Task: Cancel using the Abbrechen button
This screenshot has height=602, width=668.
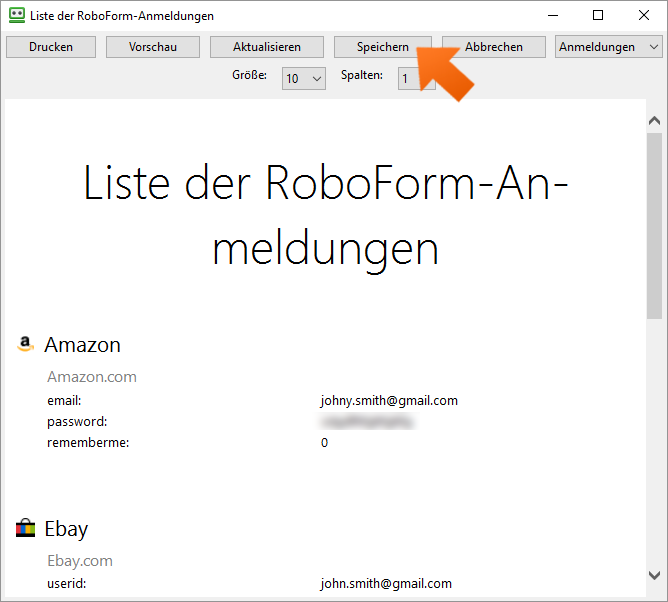Action: [494, 47]
